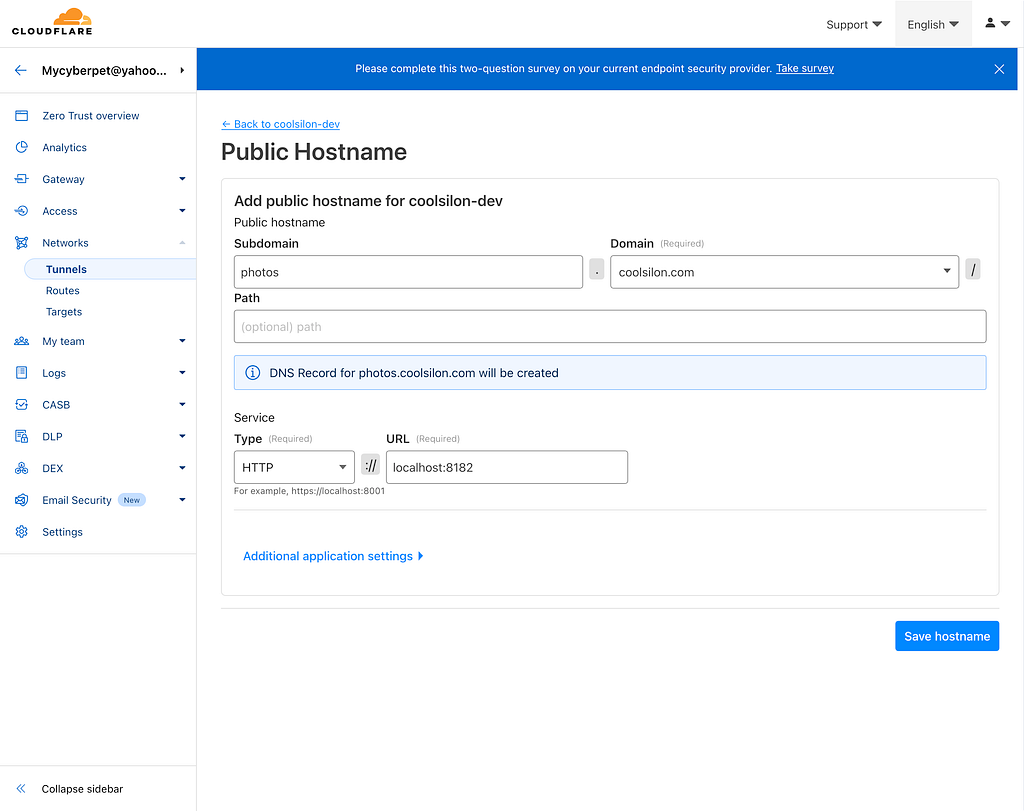Click the info icon in DNS notice

[252, 373]
